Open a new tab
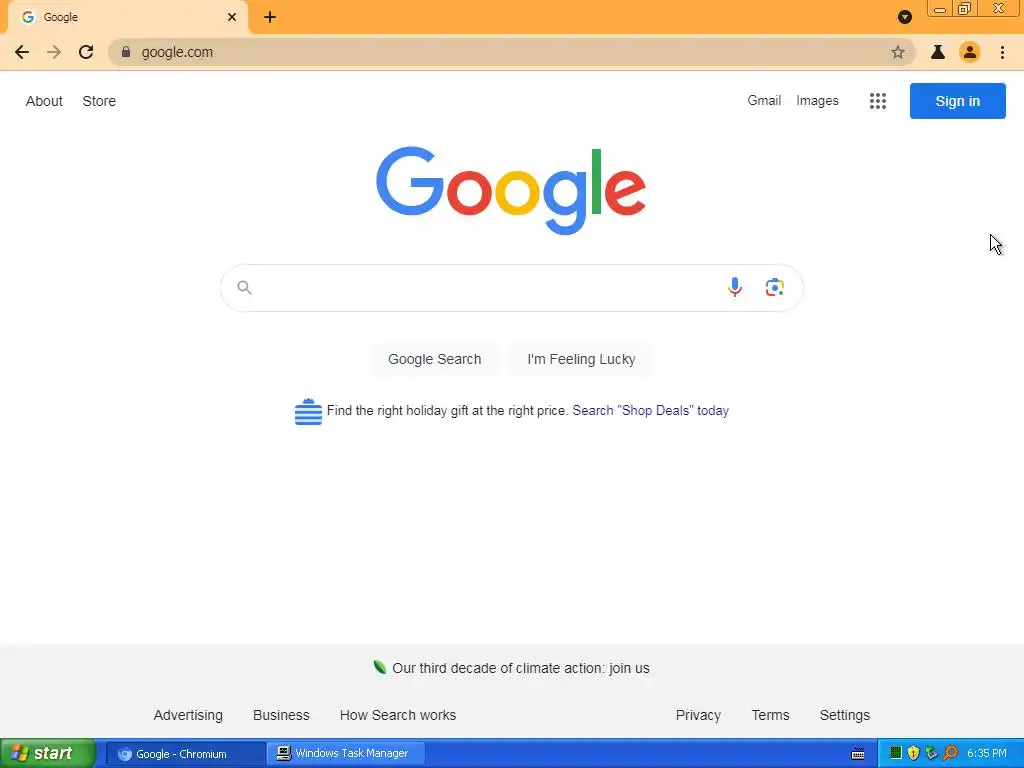Screen dimensions: 1024x768 coord(270,17)
